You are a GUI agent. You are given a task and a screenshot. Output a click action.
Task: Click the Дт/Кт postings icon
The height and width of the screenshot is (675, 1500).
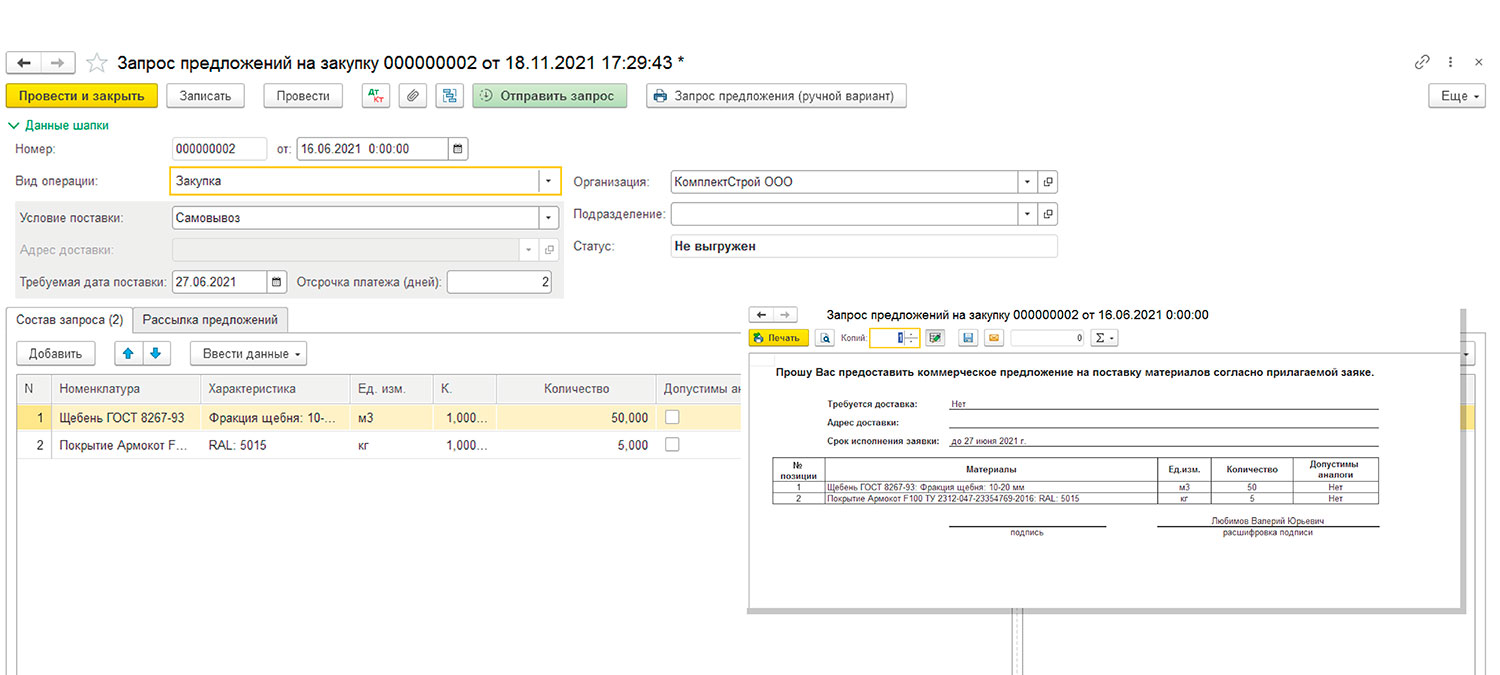[377, 96]
